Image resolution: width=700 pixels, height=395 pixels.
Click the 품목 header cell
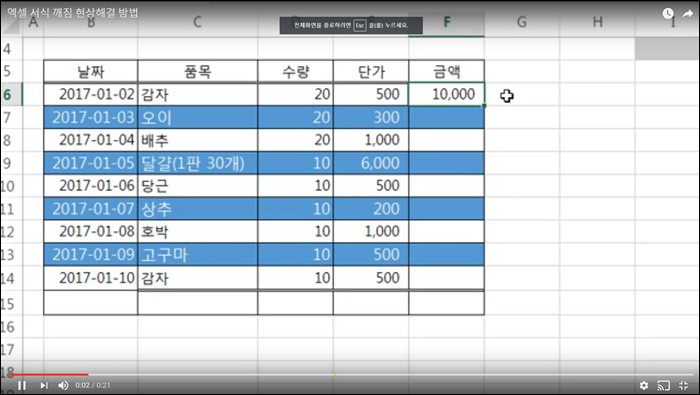pos(197,71)
